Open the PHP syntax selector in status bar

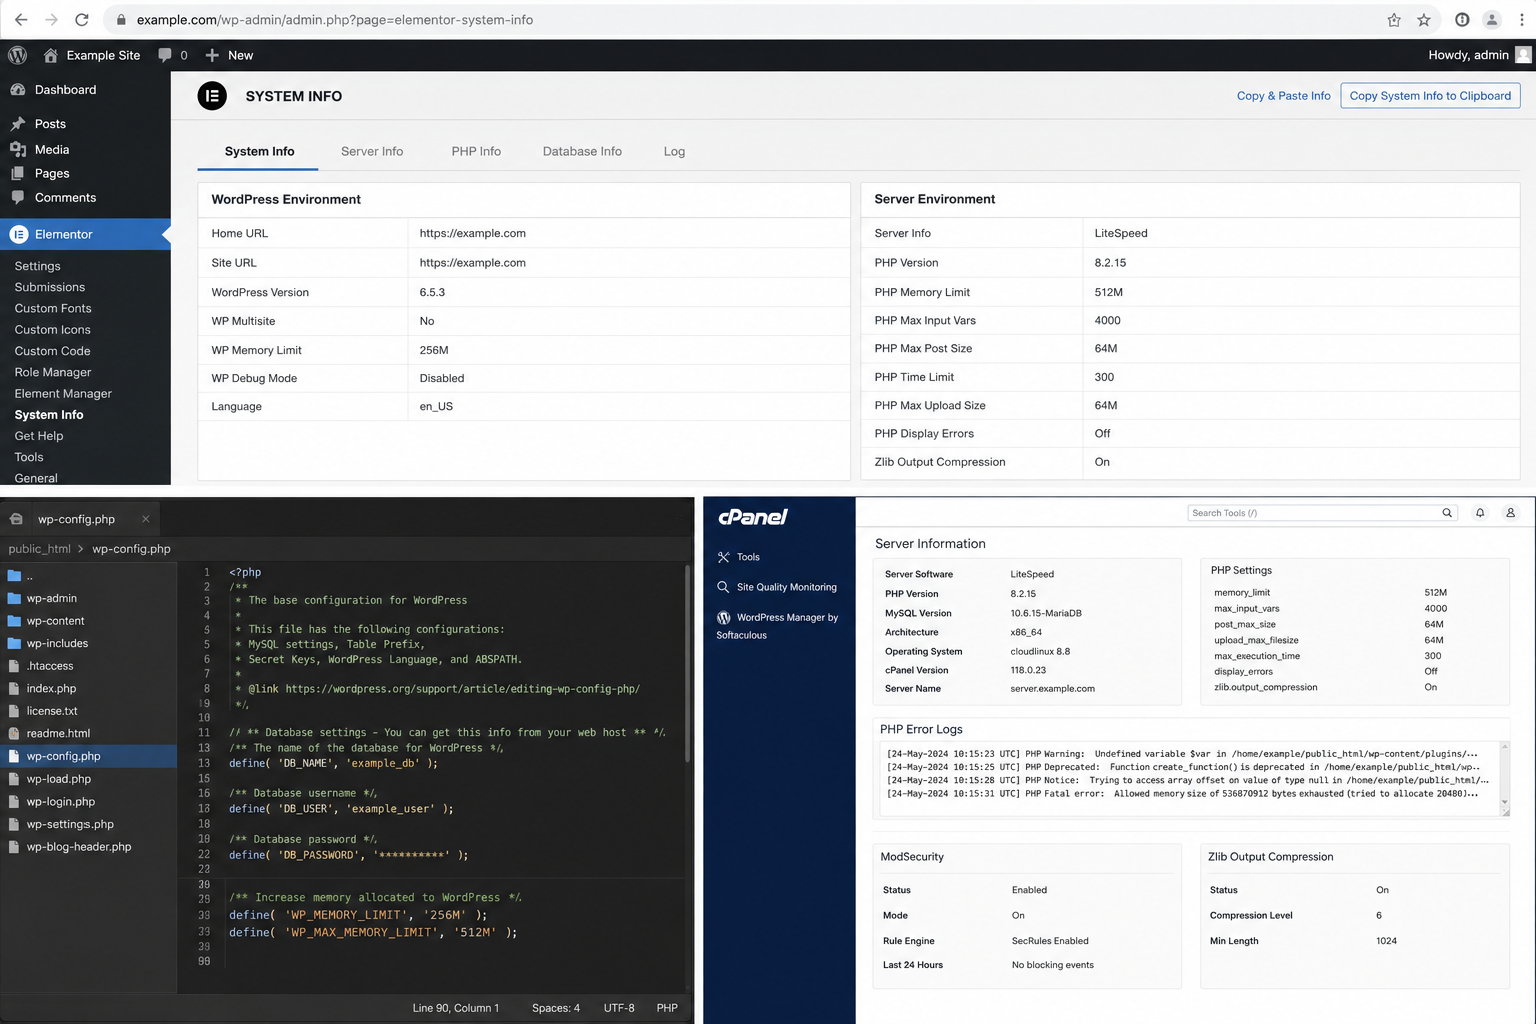point(667,1008)
